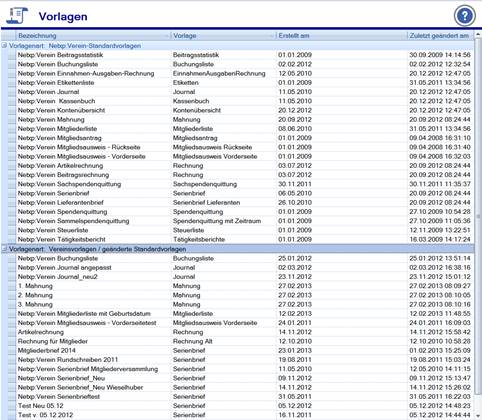
Task: Click row selector of Nebp.Verein Serienbrief_Neu Wieselhuber
Action: (x=12, y=387)
